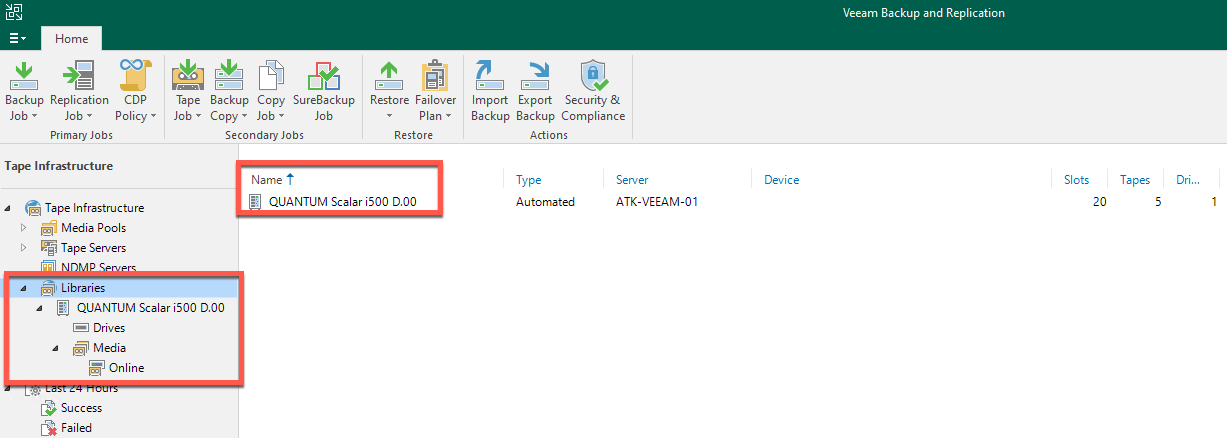Select Drives under the QUANTUM library

[108, 328]
